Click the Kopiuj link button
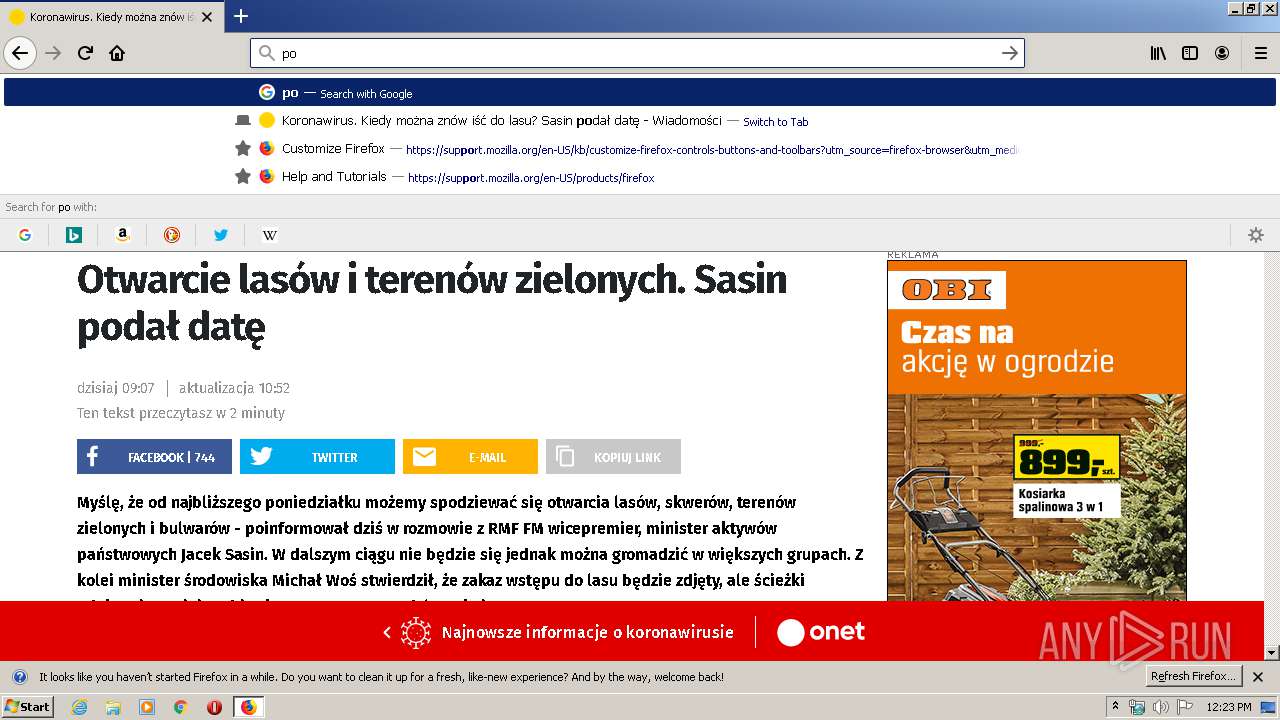 (x=613, y=456)
